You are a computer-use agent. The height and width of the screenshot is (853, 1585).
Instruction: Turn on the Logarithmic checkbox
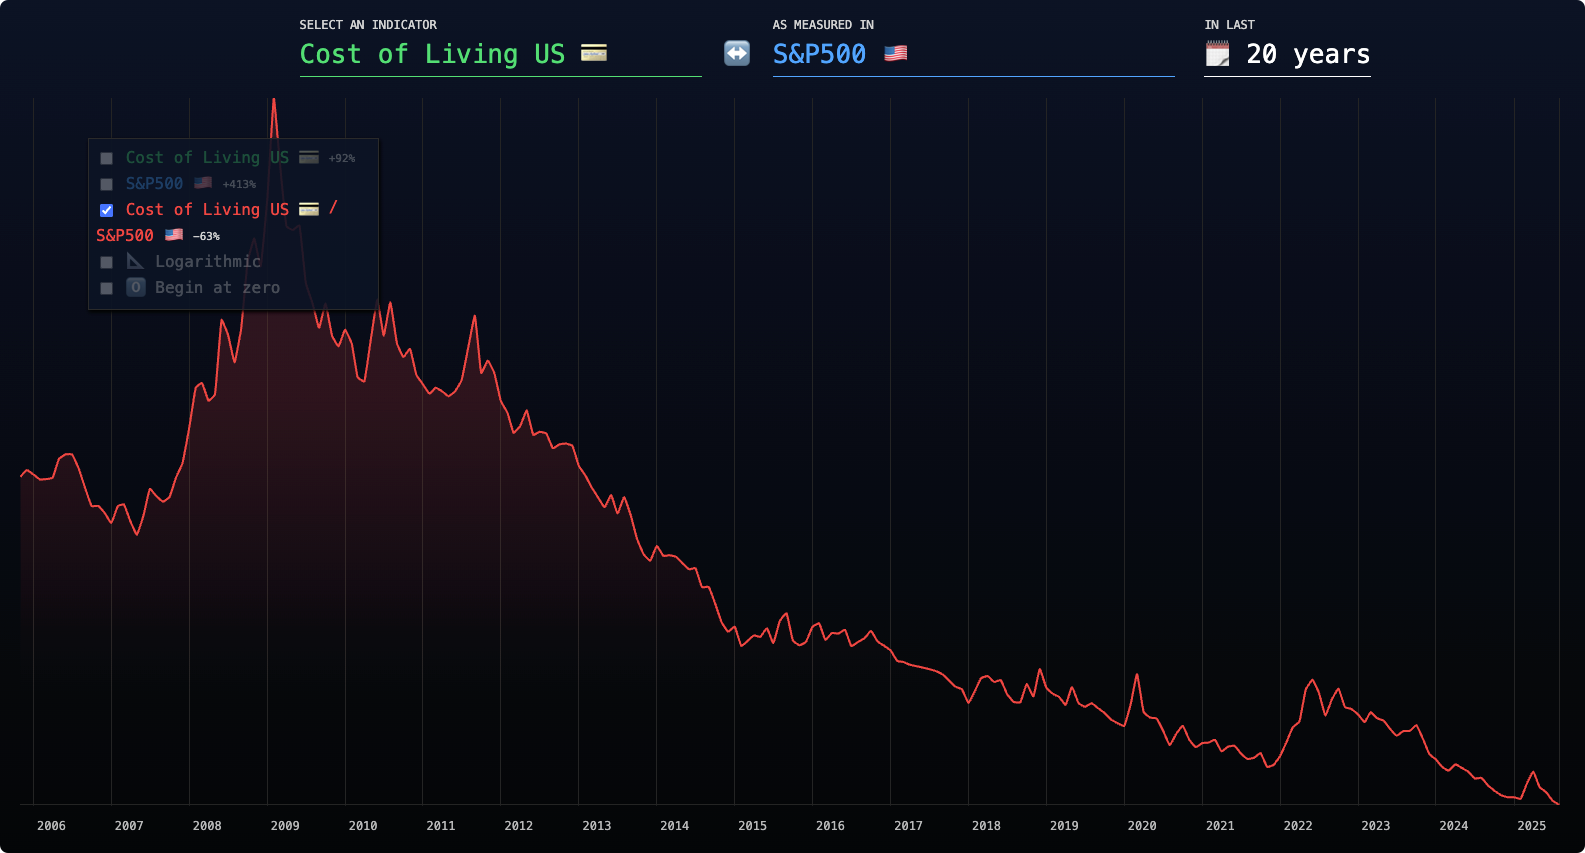pos(107,262)
